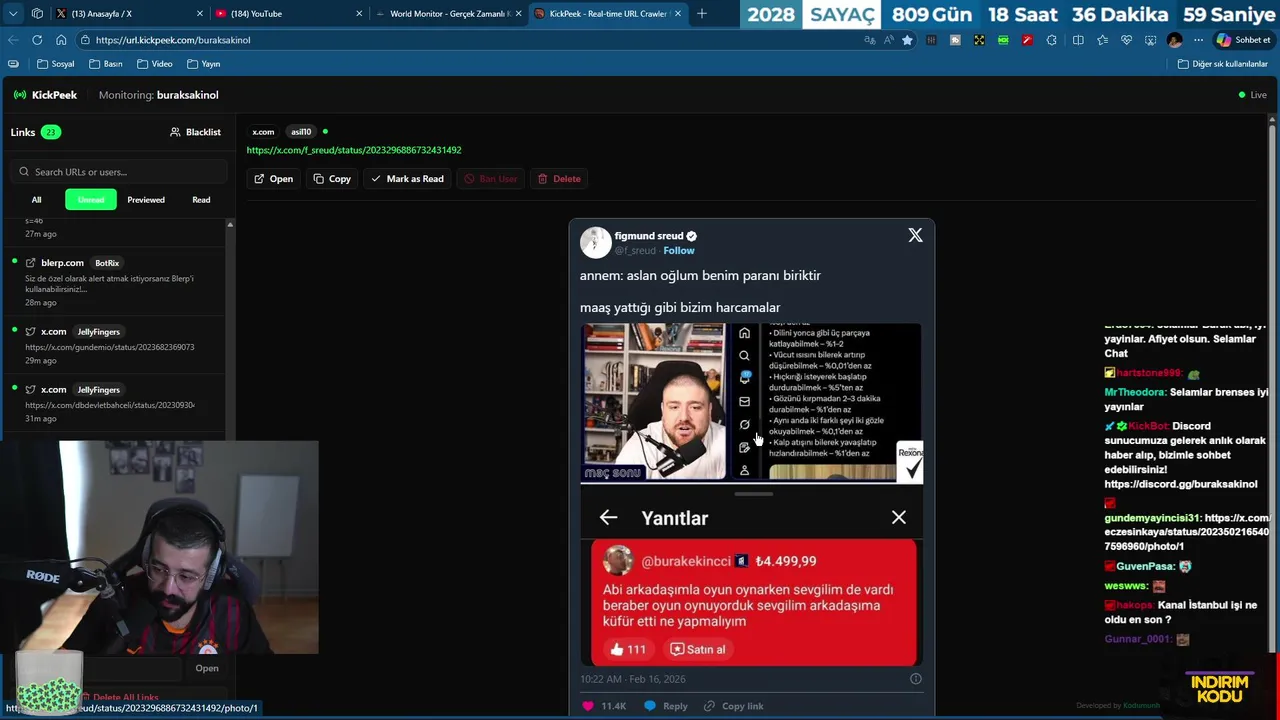
Task: Open the browser settings and more menu
Action: click(1198, 40)
